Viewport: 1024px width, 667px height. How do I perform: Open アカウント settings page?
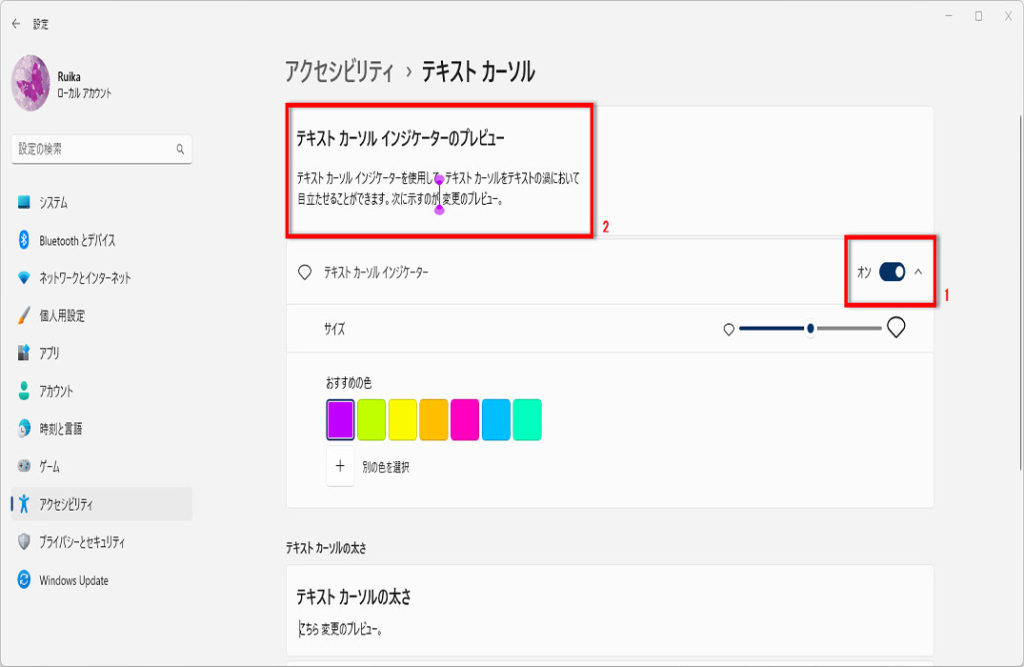tap(56, 391)
